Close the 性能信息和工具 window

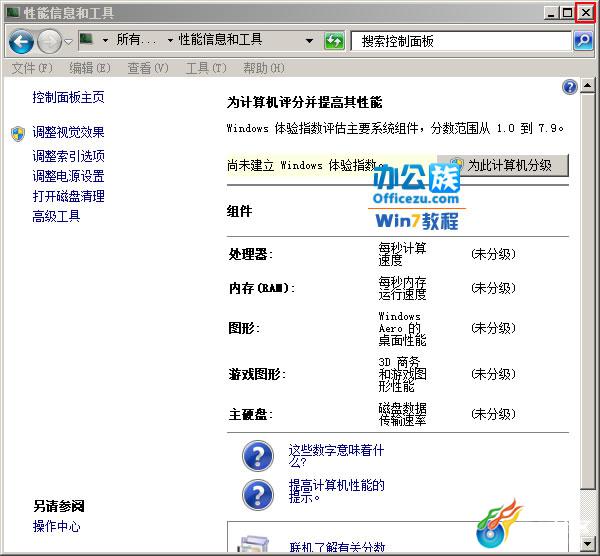[585, 13]
